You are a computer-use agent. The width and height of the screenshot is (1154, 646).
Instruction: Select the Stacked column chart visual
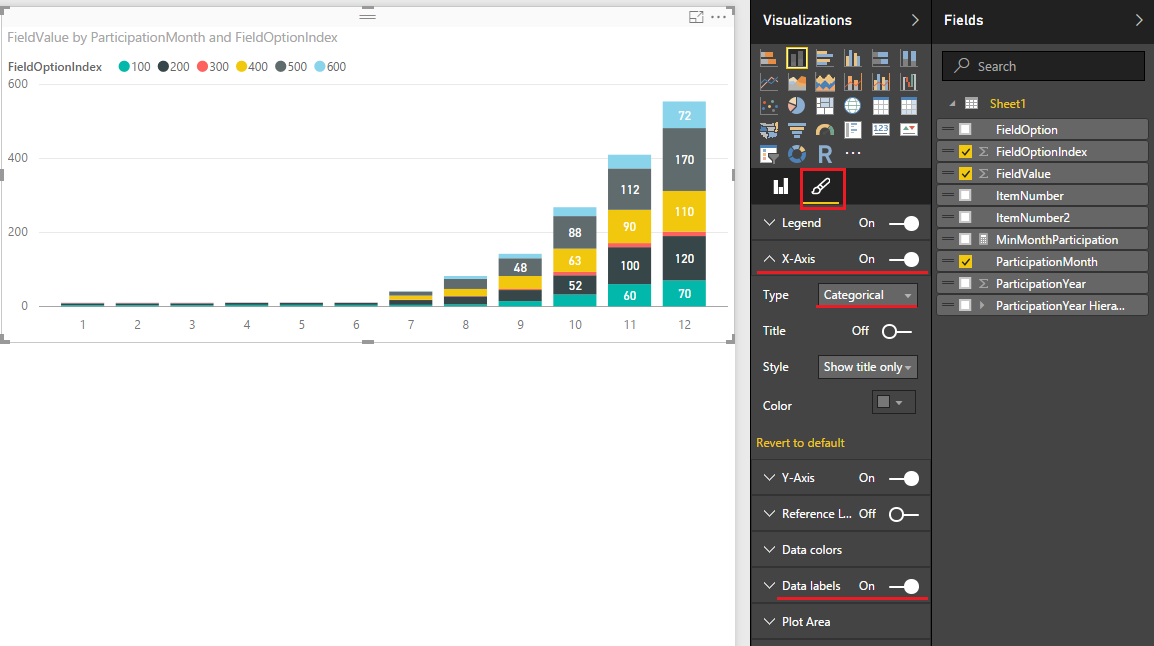pyautogui.click(x=796, y=58)
